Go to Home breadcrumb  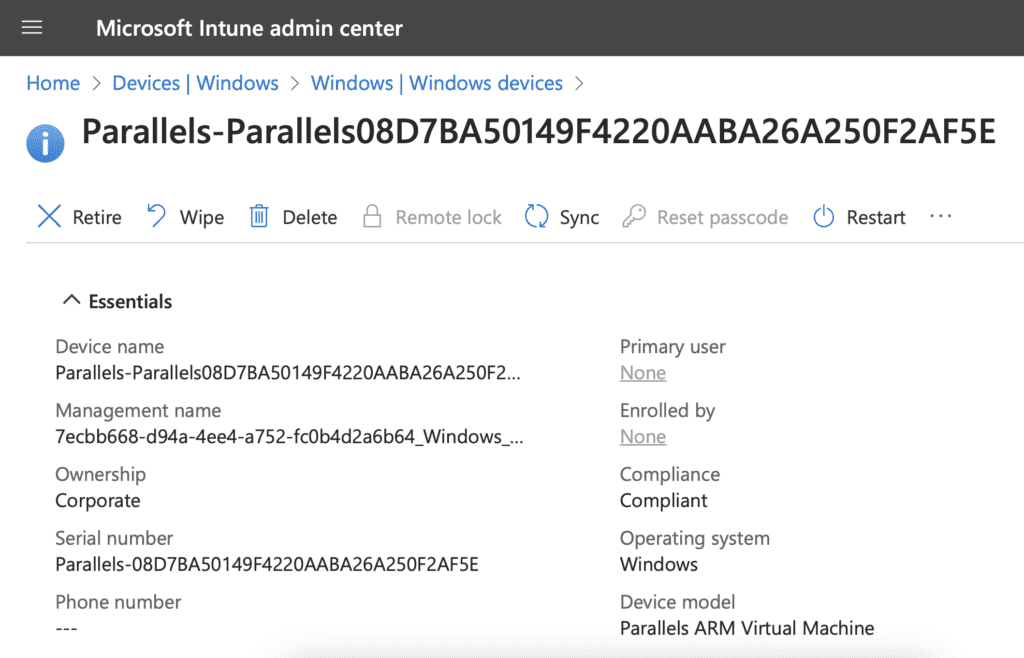point(53,83)
